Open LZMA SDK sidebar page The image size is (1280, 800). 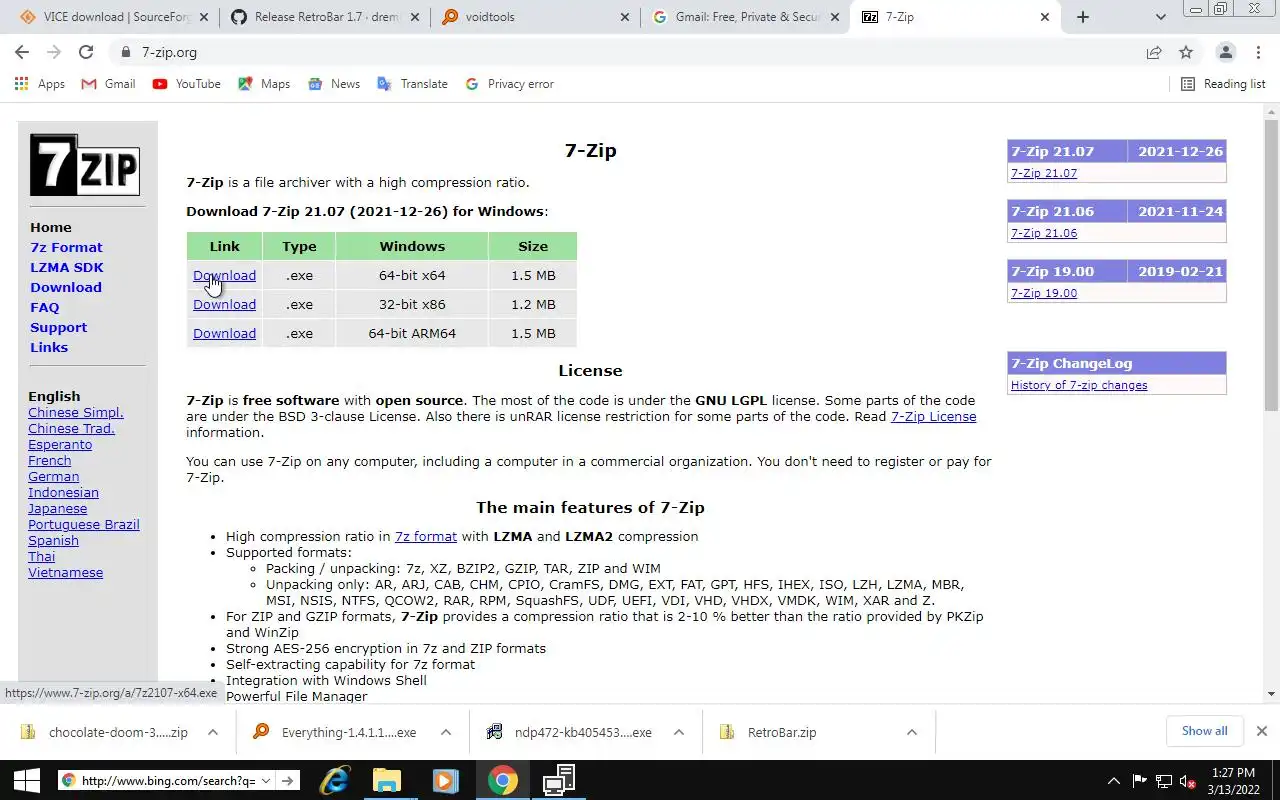pos(67,267)
